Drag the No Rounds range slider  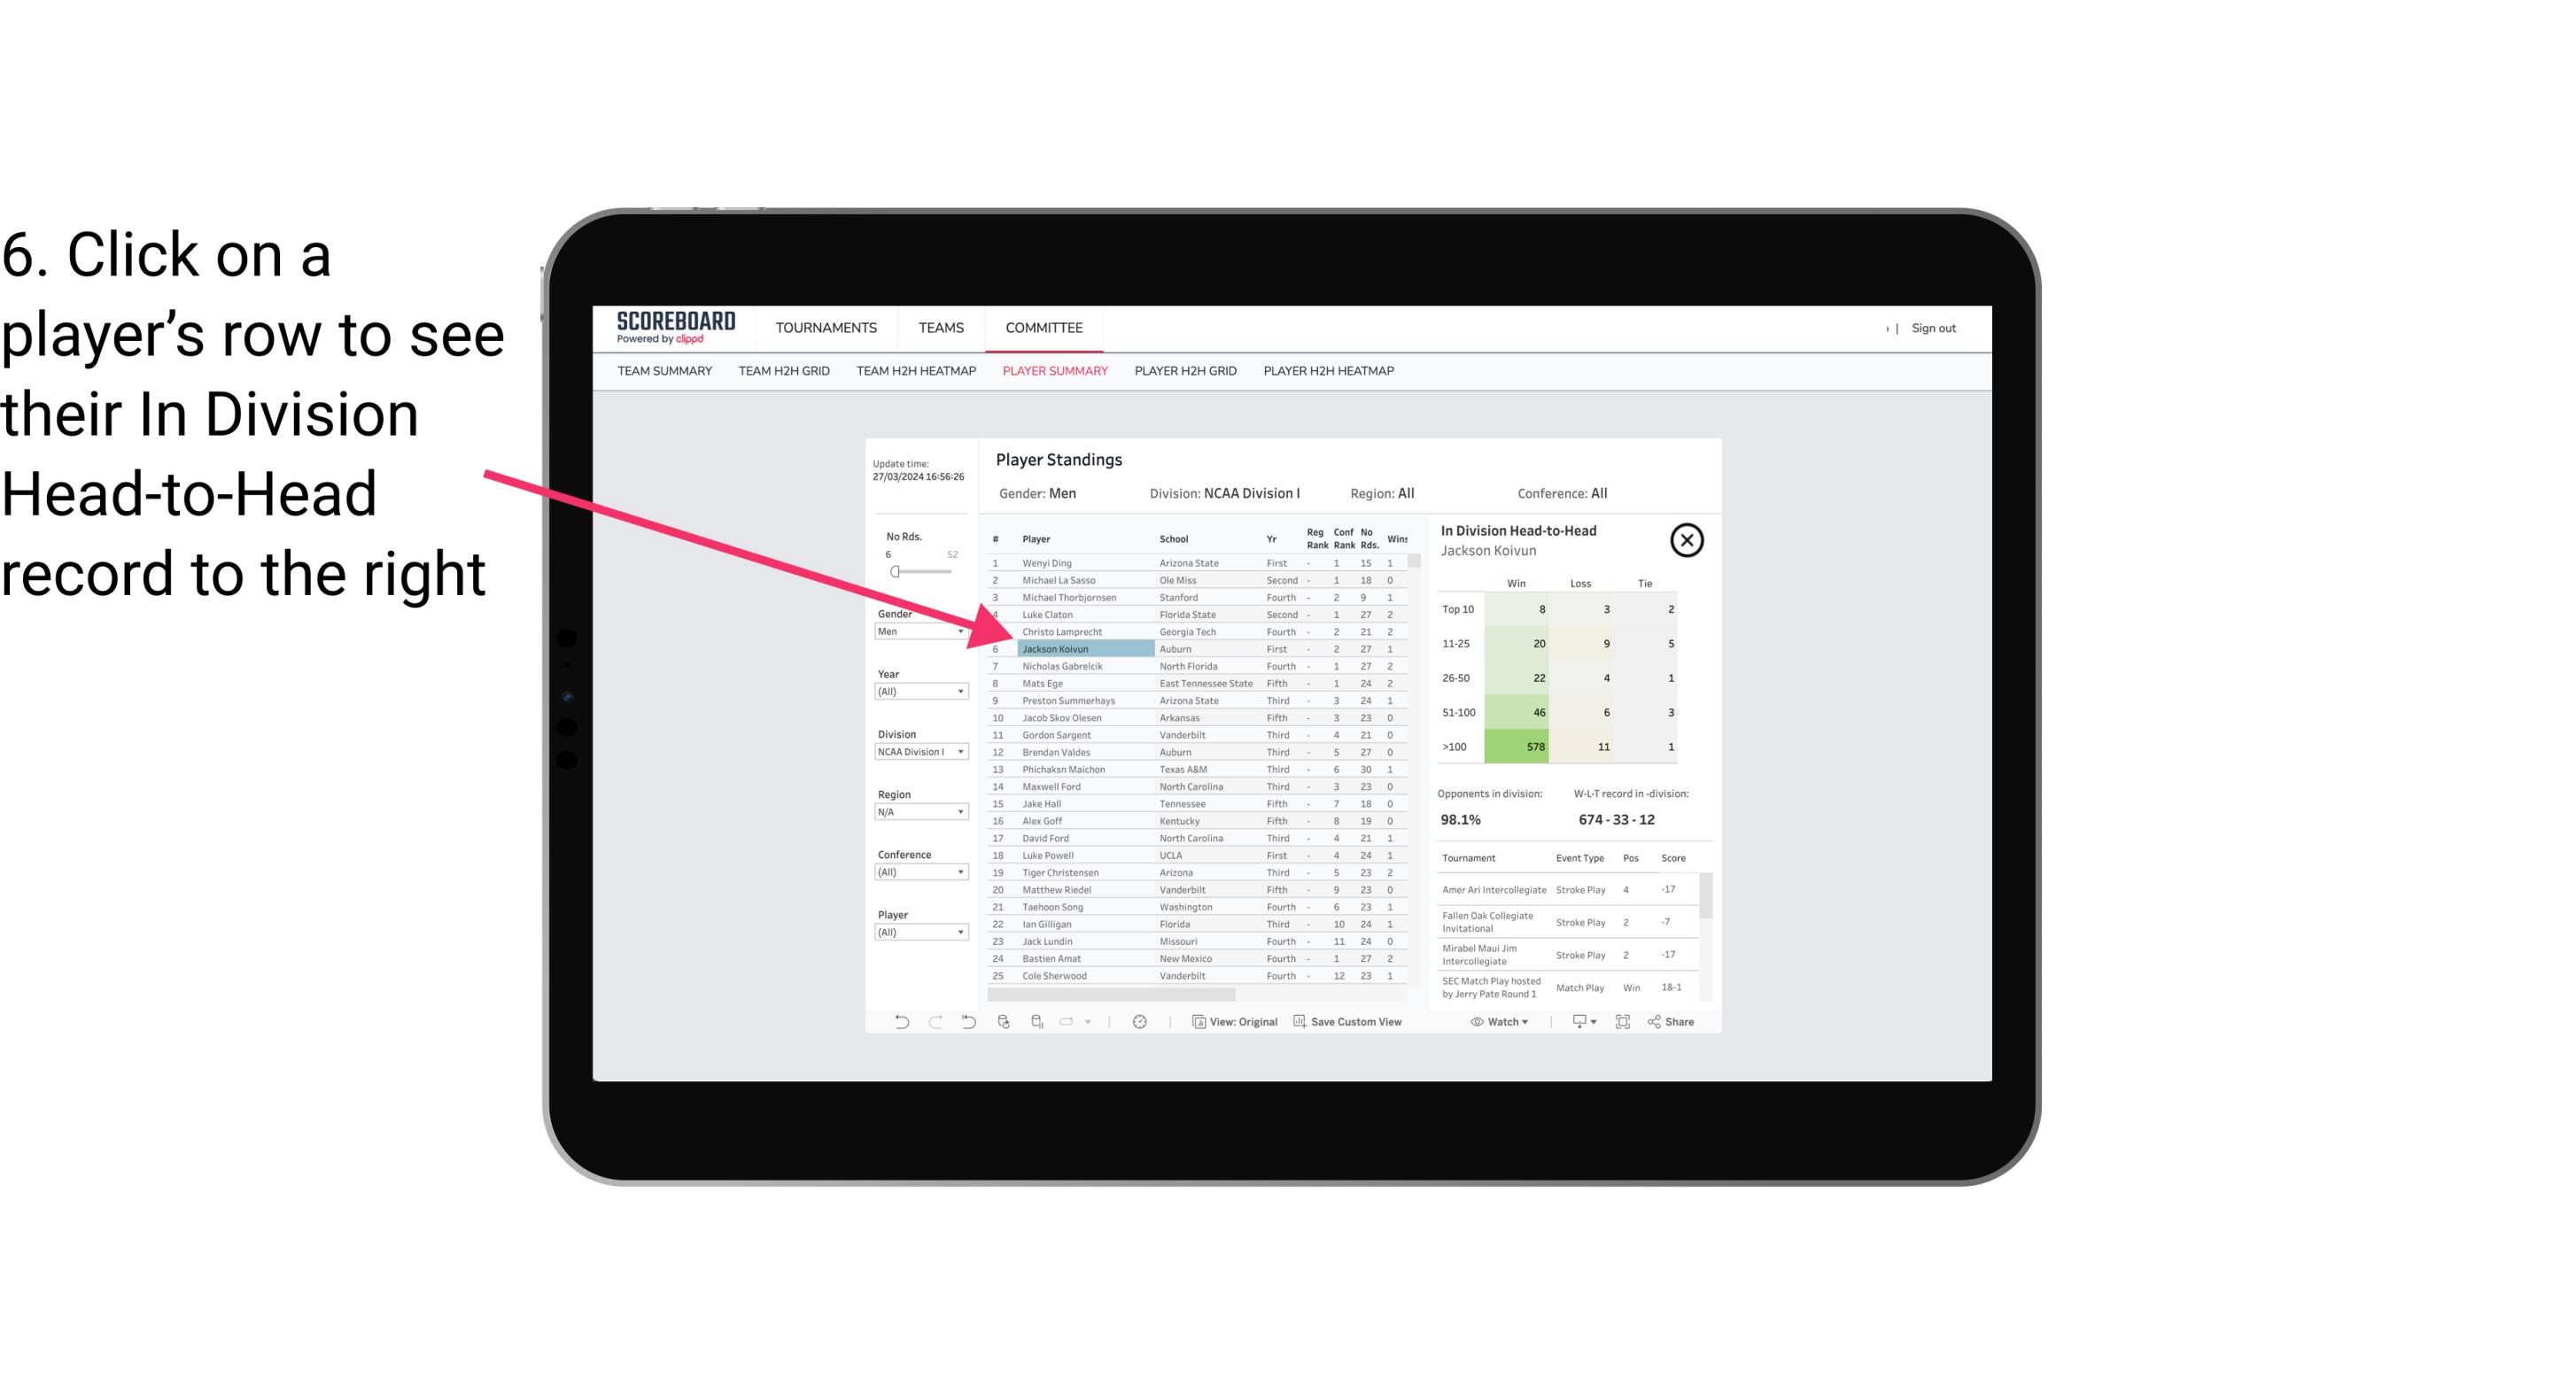896,572
